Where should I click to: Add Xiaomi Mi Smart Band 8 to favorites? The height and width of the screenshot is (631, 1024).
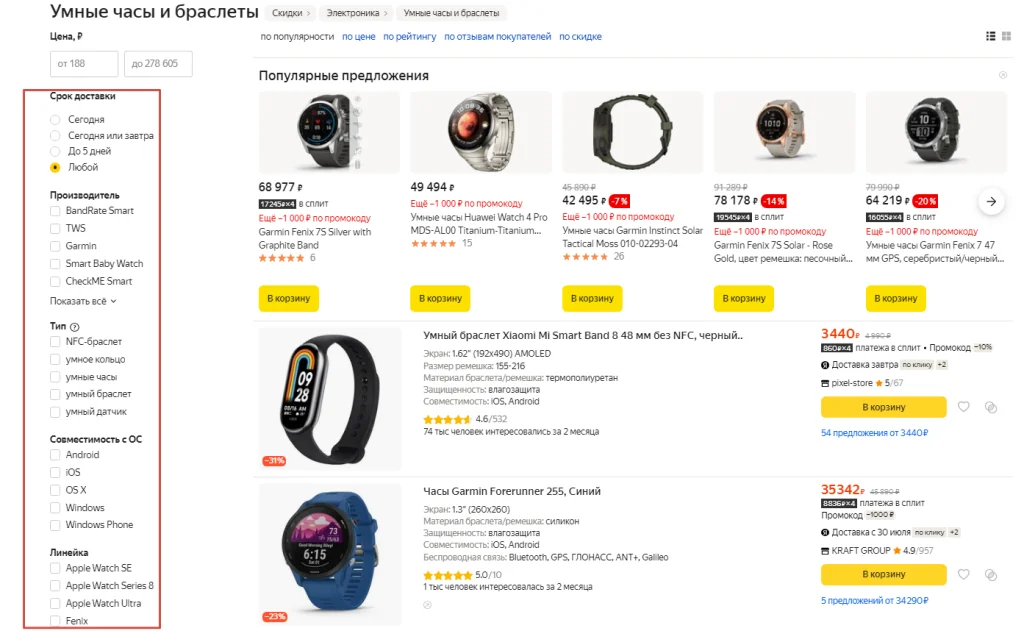point(964,407)
